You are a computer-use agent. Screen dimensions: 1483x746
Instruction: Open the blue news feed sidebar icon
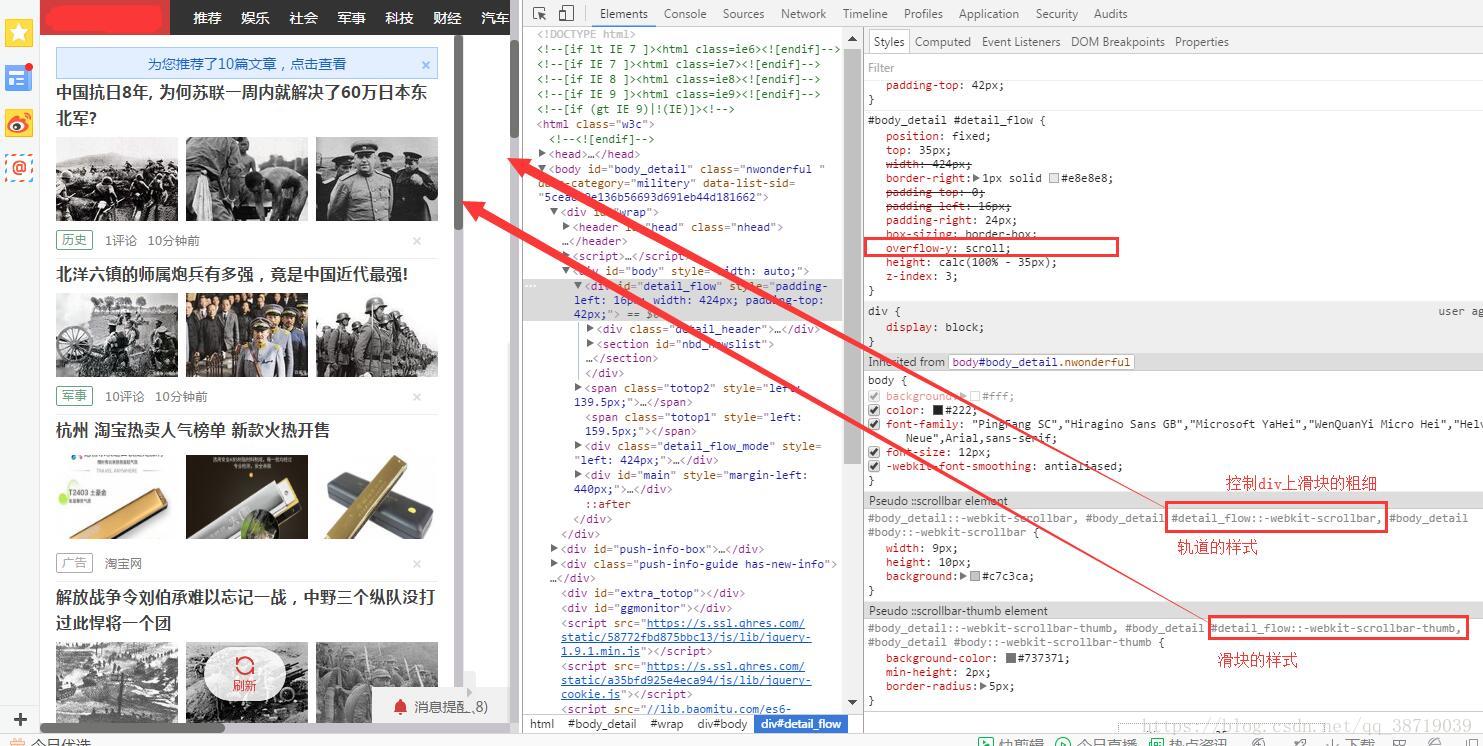pos(19,78)
